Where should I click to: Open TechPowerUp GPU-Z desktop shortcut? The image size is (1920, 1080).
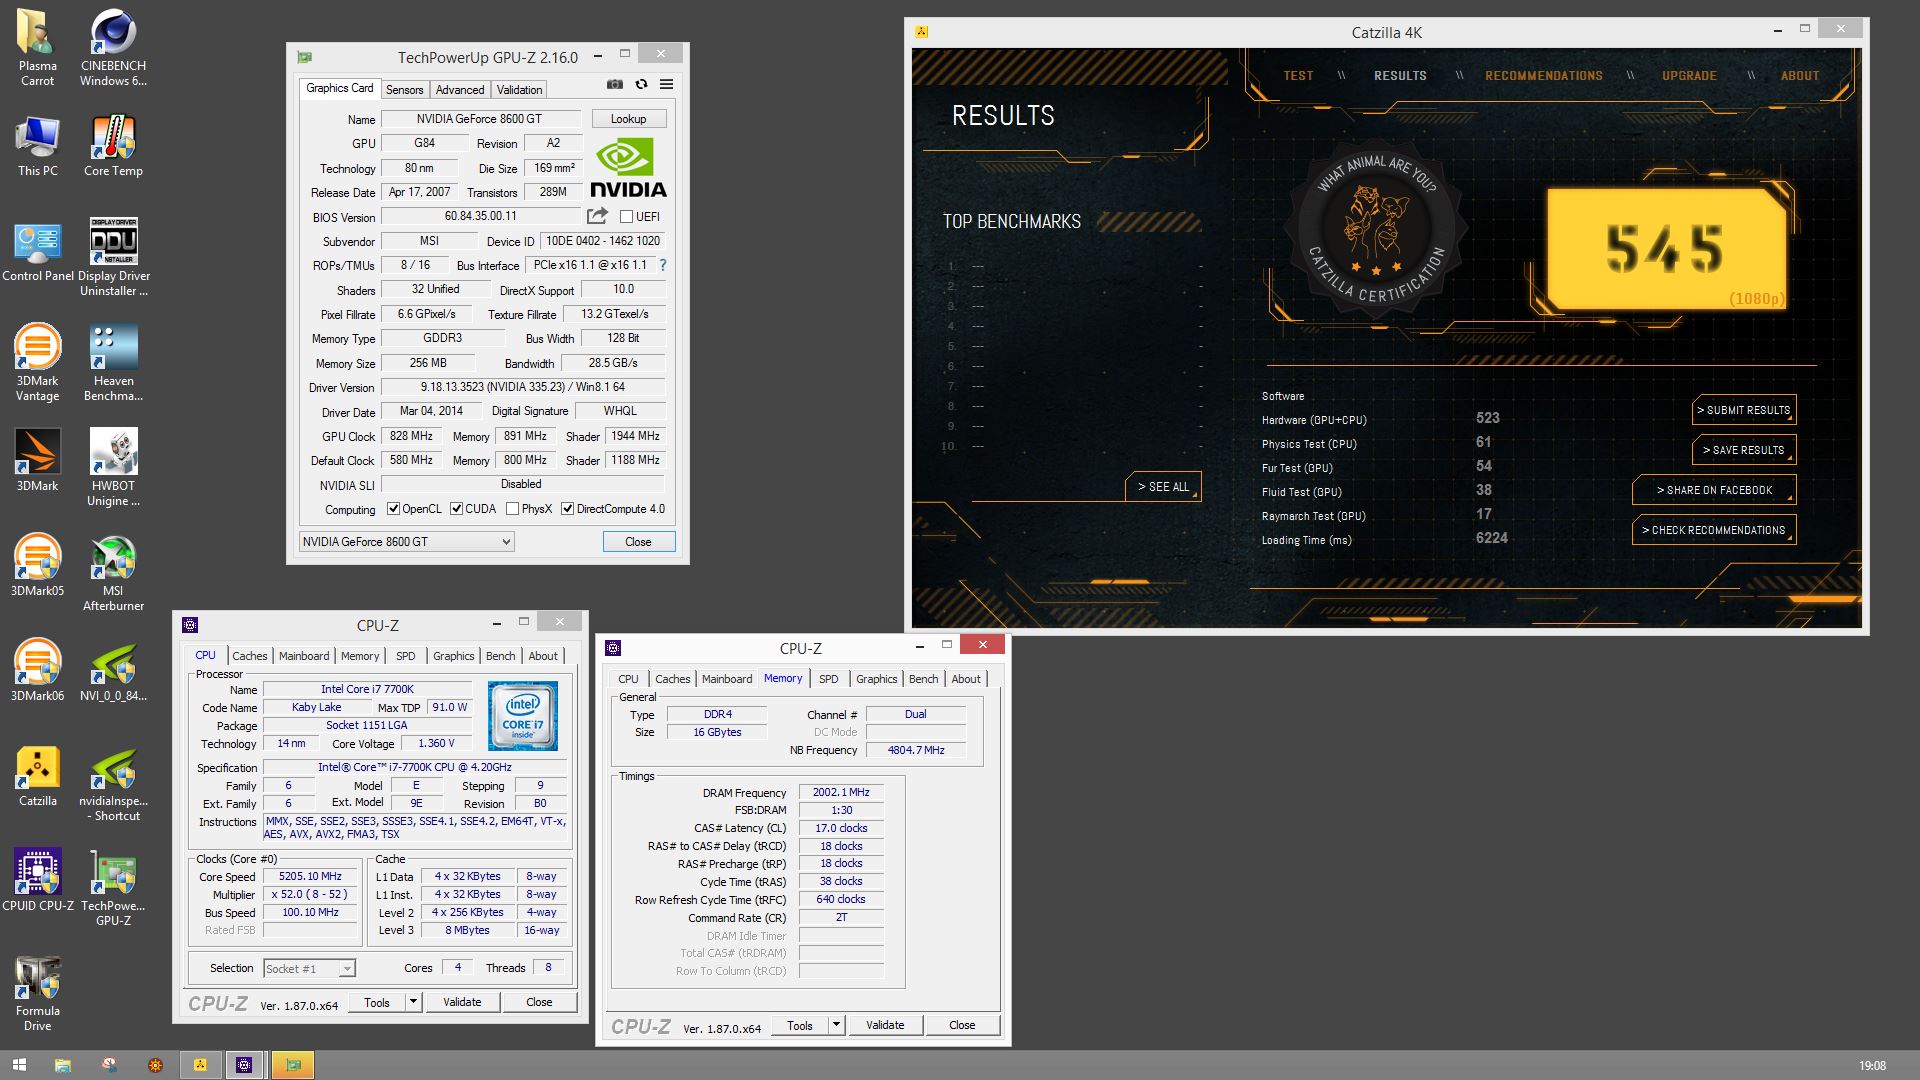113,888
